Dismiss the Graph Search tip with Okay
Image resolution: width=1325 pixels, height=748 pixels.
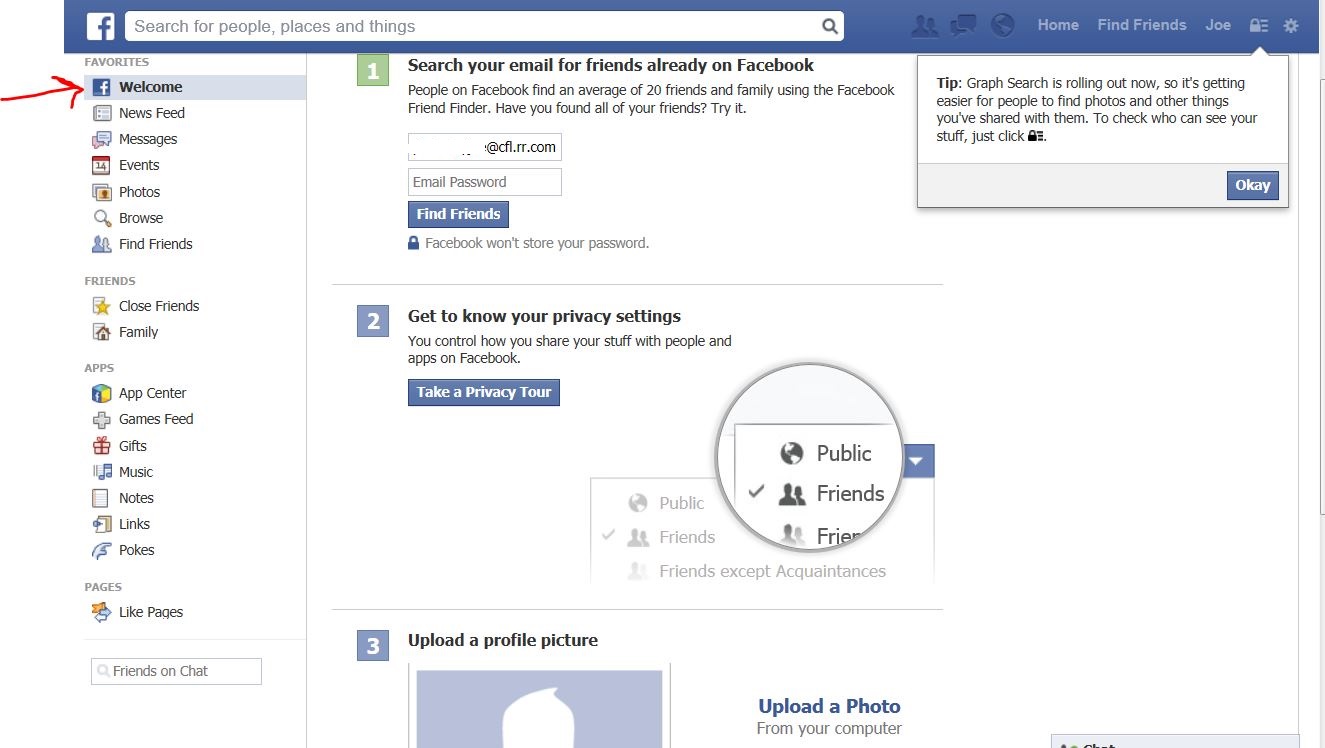tap(1253, 185)
